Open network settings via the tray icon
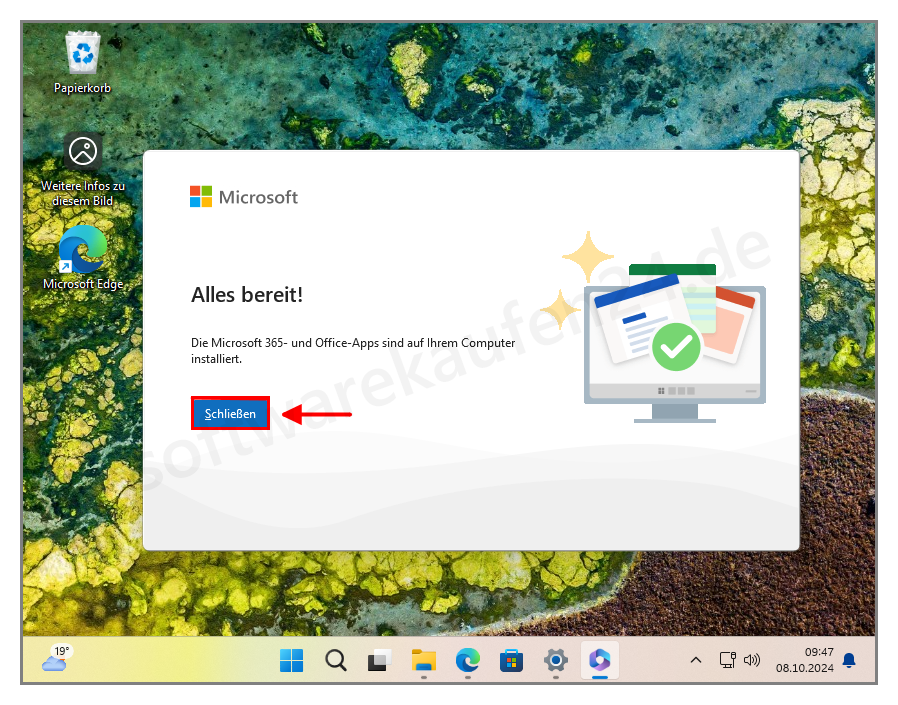The height and width of the screenshot is (705, 898). [x=727, y=660]
